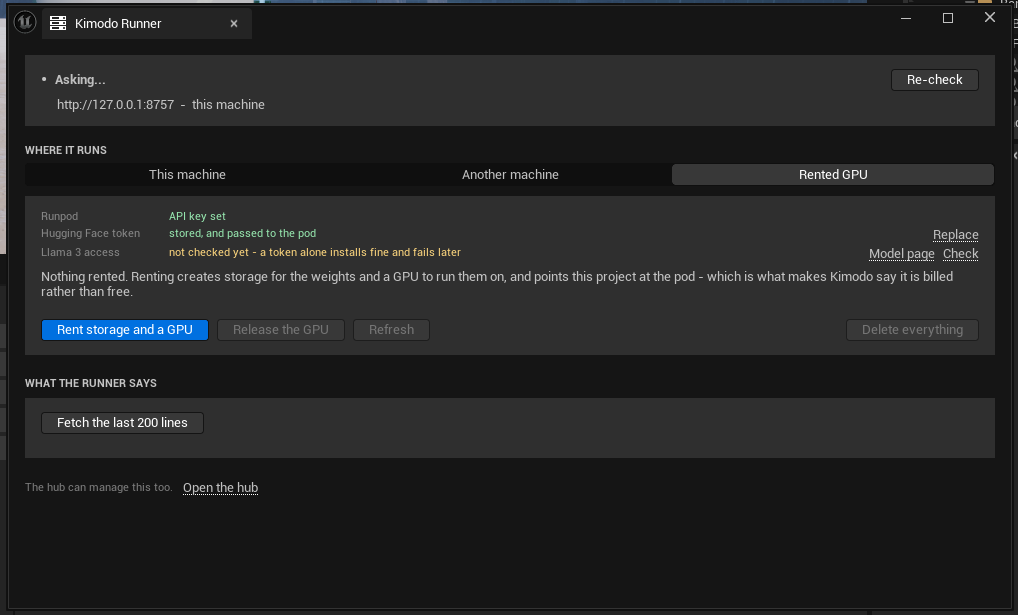Viewport: 1018px width, 615px height.
Task: Click the http://127.0.0.1:8757 address text
Action: tap(116, 105)
